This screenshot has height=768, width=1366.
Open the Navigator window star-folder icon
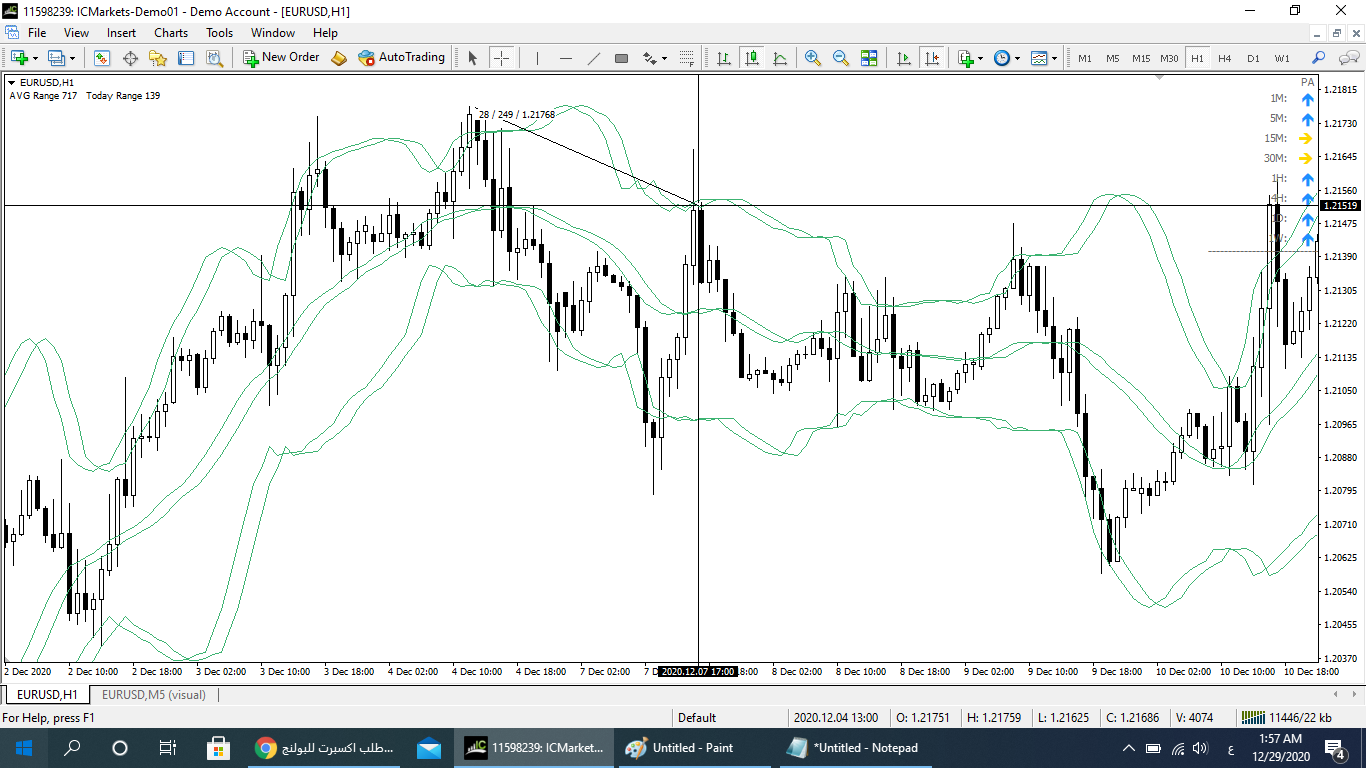click(x=158, y=58)
